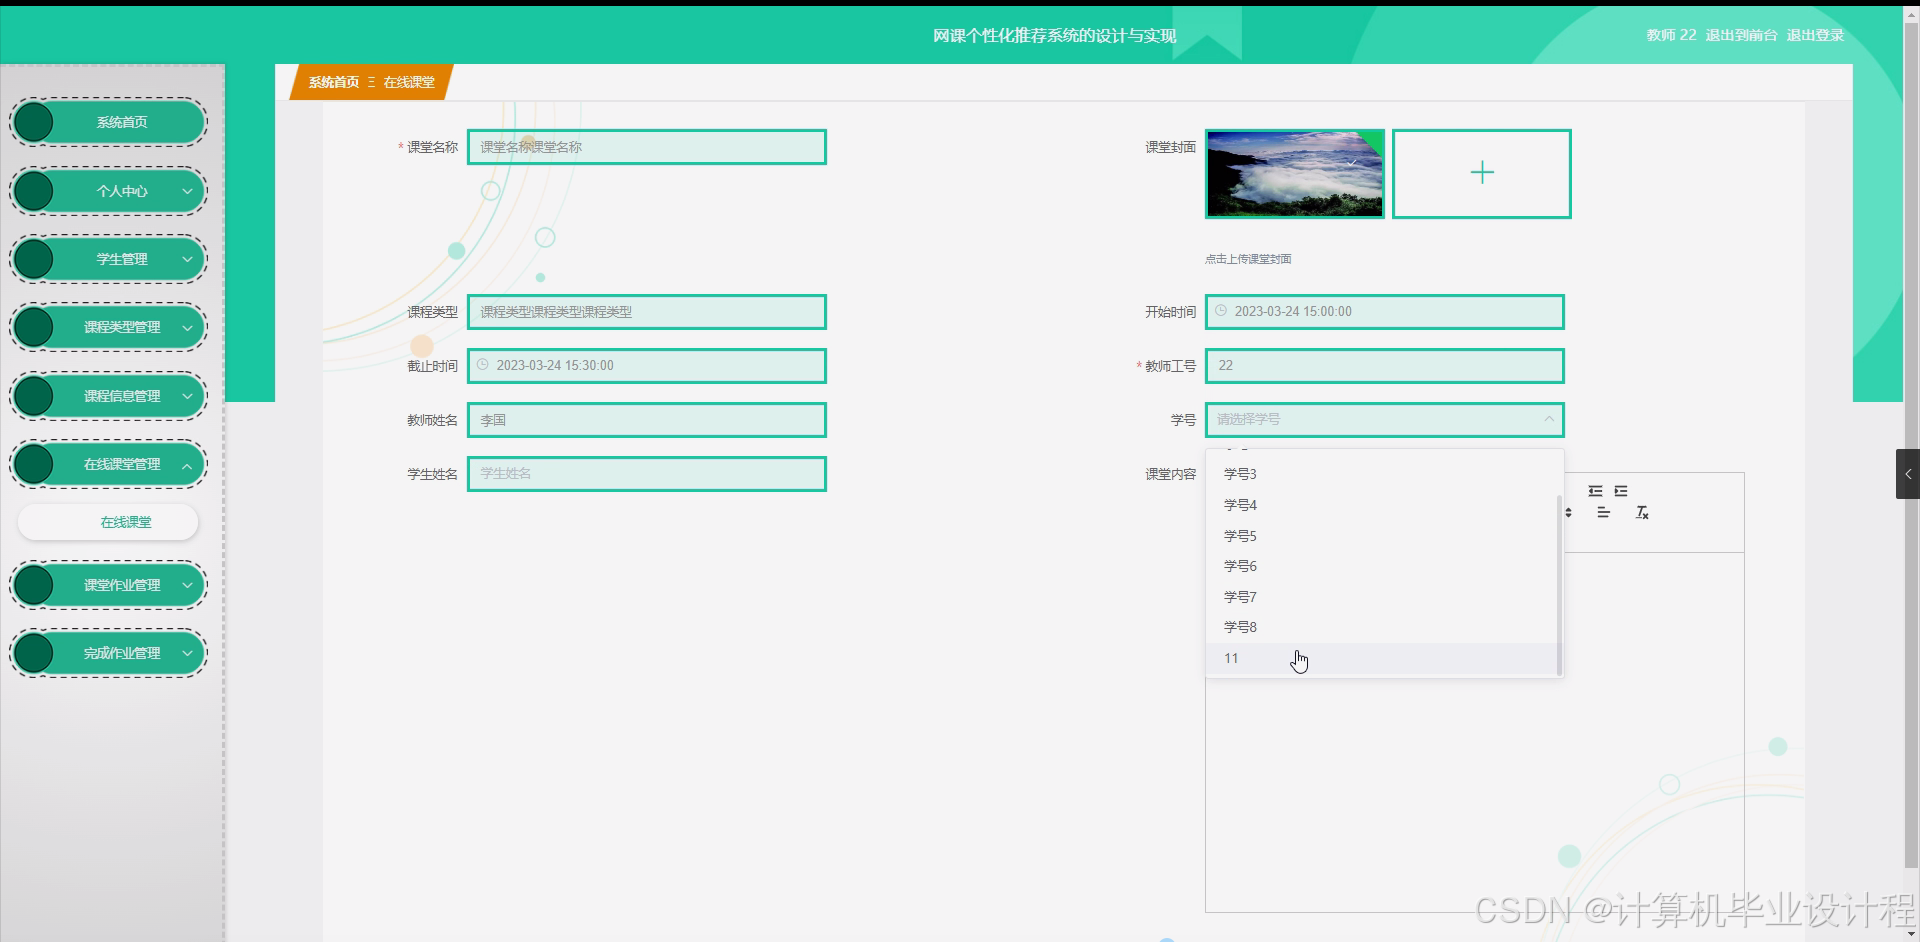Expand 完成作业管理 menu chevron
1920x942 pixels.
[x=187, y=653]
